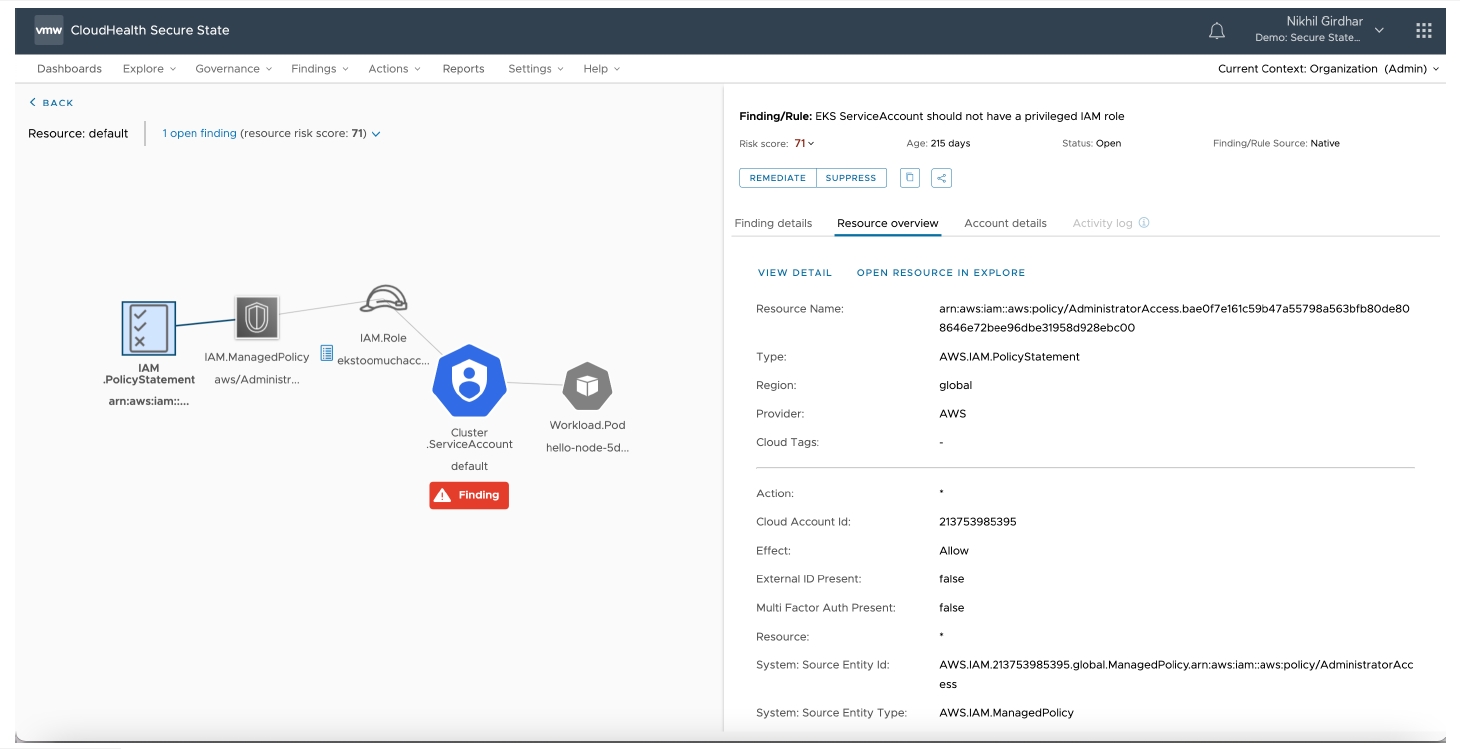Image resolution: width=1460 pixels, height=749 pixels.
Task: Open the Help menu dropdown
Action: click(x=602, y=69)
